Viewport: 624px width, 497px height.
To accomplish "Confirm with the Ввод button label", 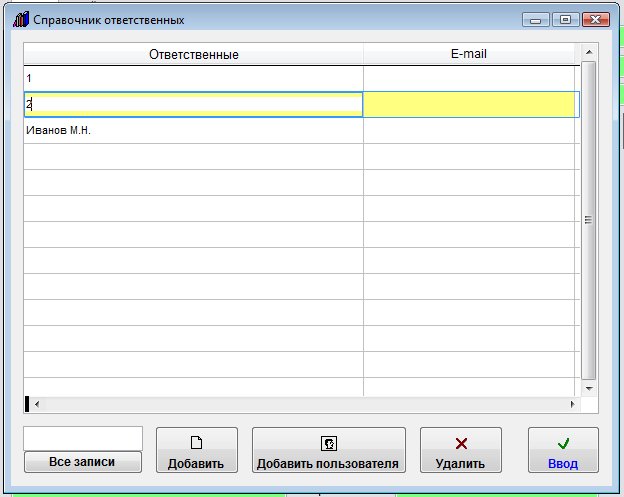I will pyautogui.click(x=563, y=464).
